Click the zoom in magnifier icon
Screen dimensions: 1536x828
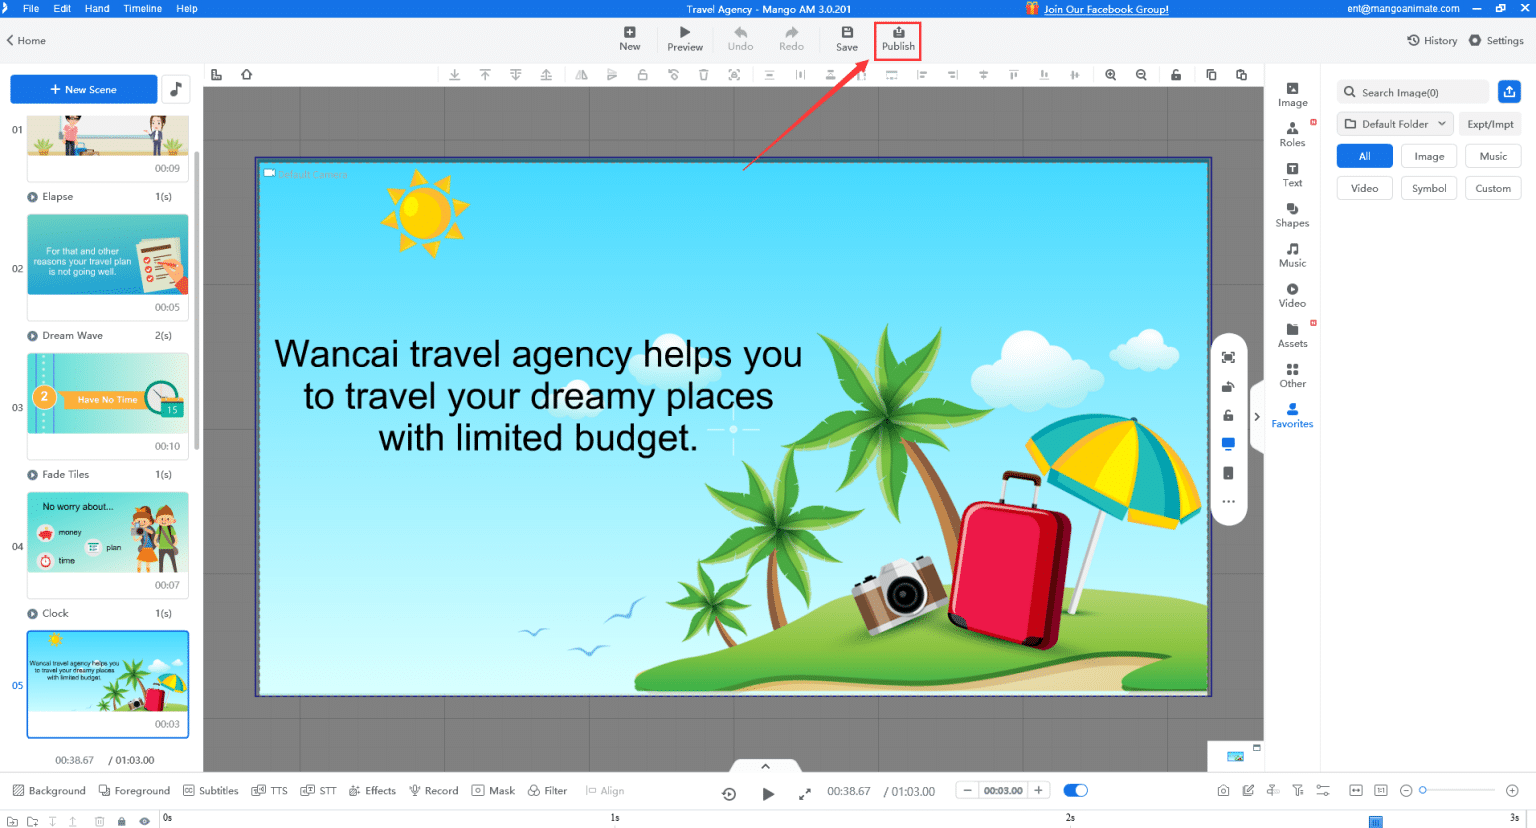(1111, 75)
